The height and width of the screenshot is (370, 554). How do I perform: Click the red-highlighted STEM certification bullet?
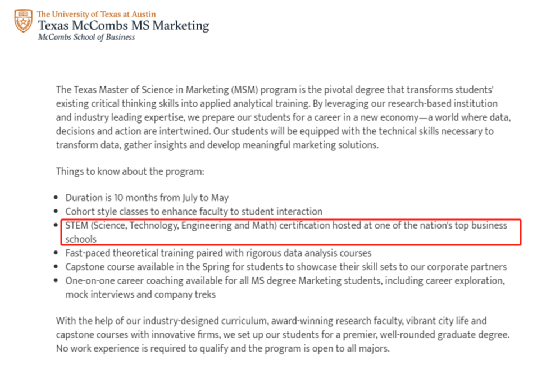coord(291,232)
